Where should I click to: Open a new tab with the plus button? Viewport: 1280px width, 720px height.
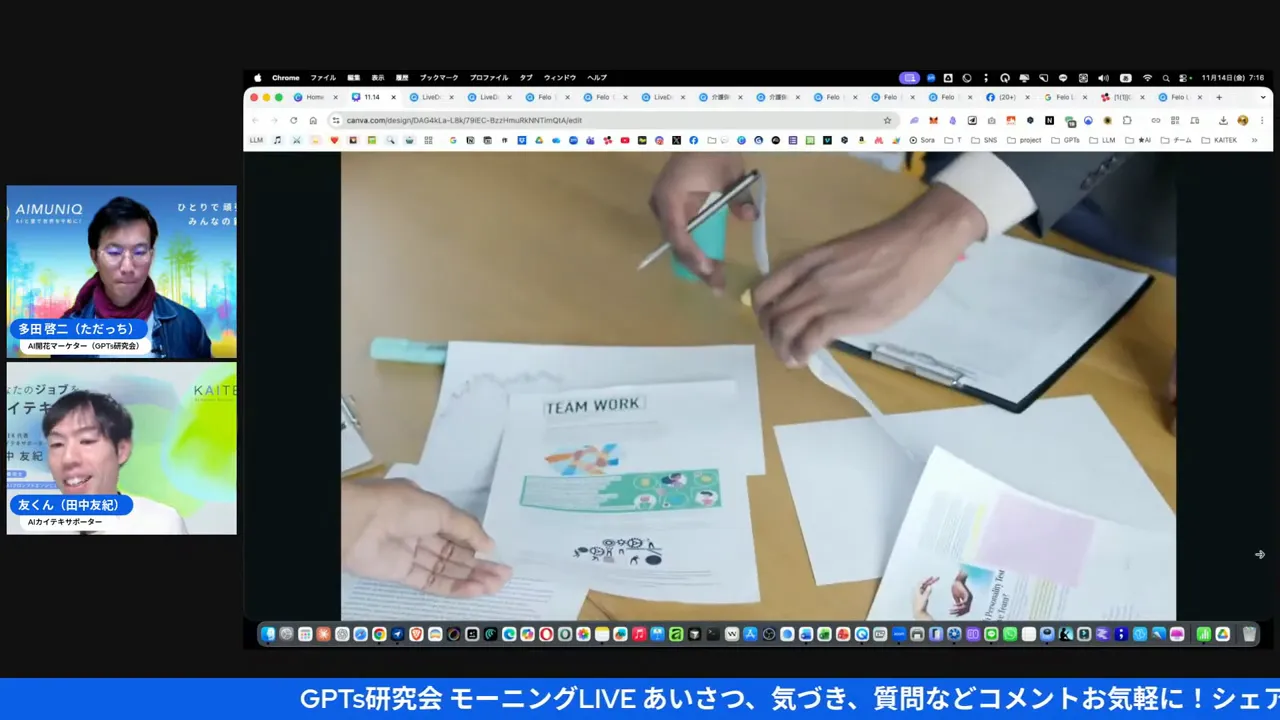[1219, 97]
